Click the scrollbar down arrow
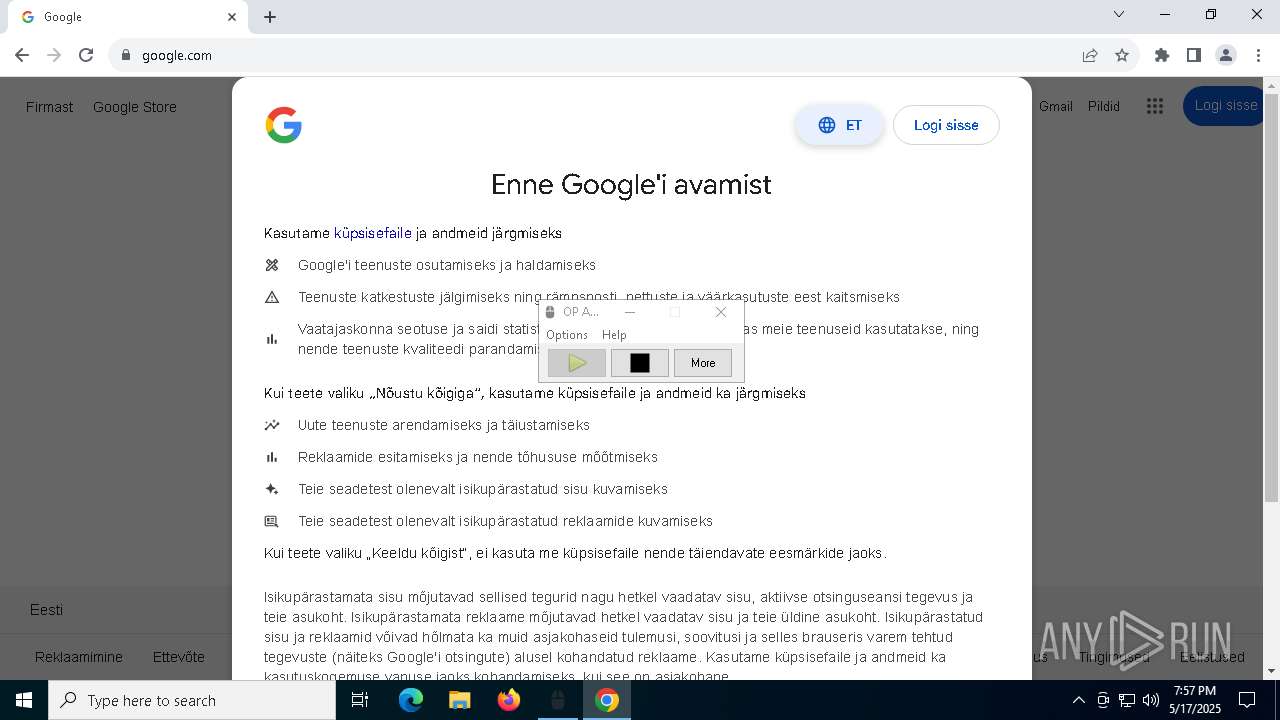 (1271, 671)
